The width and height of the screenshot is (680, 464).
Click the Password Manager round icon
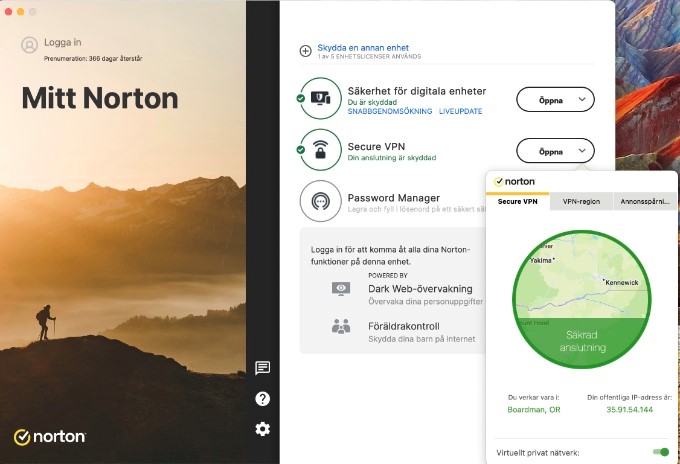tap(320, 201)
